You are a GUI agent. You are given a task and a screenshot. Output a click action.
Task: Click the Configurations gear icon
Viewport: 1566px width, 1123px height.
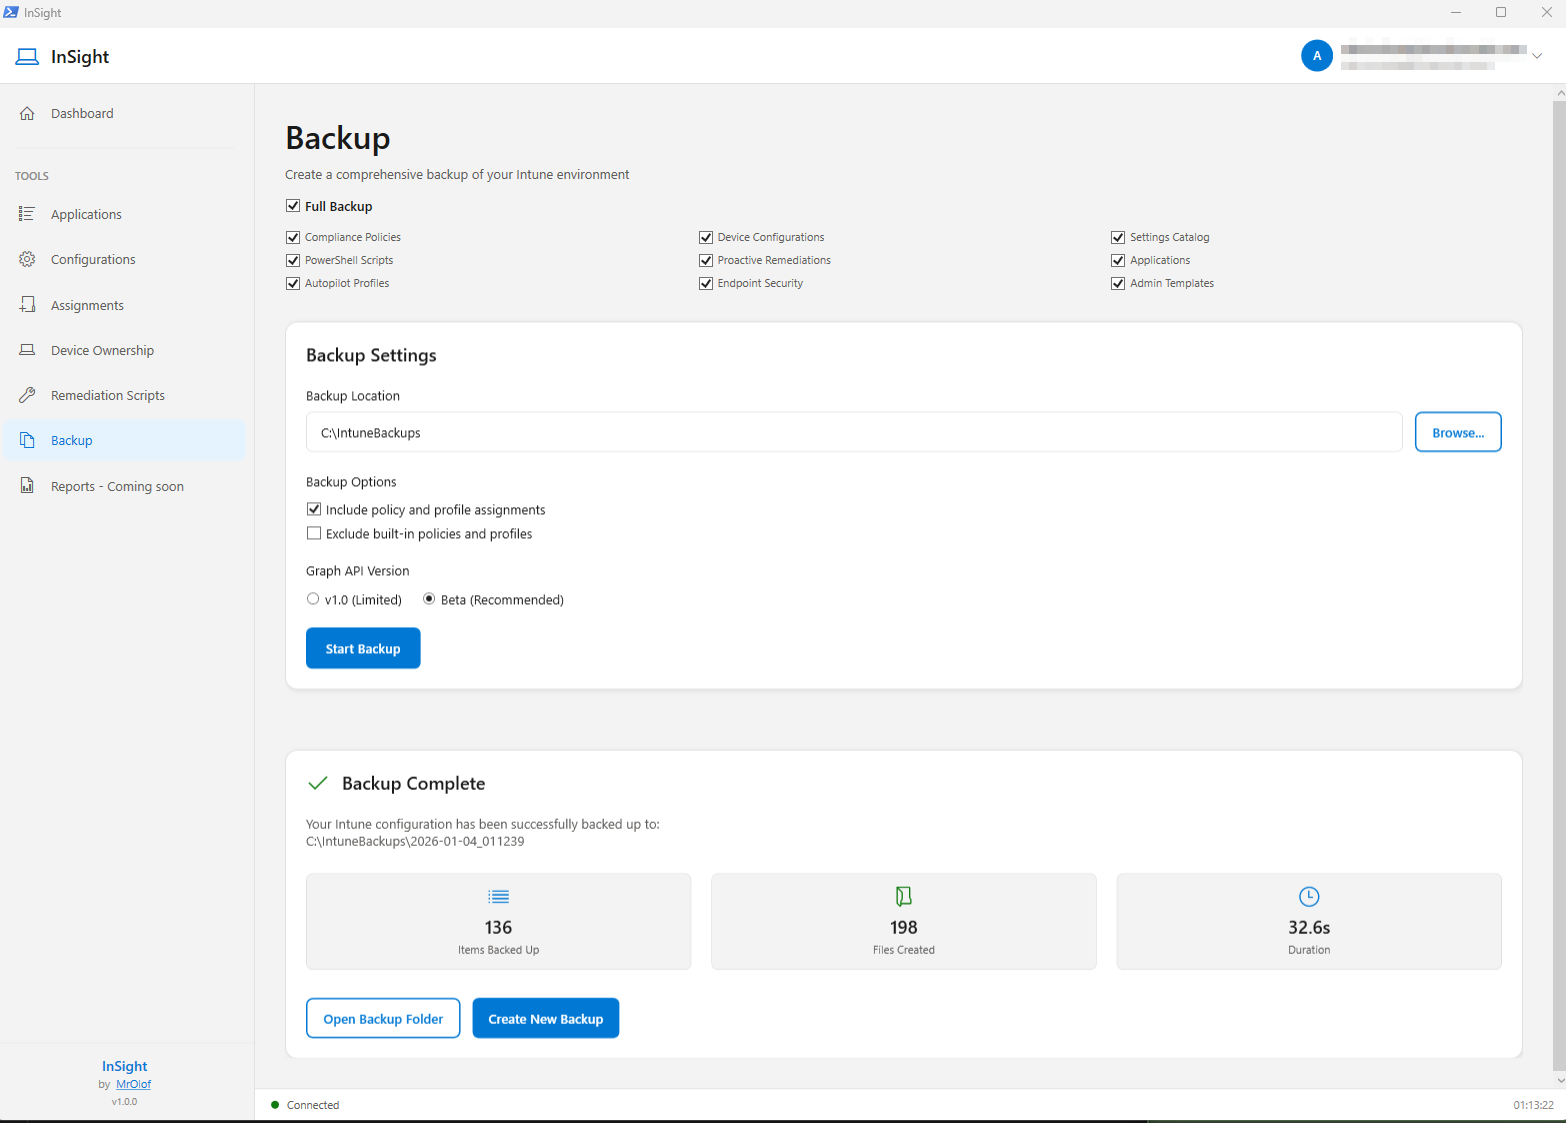27,259
